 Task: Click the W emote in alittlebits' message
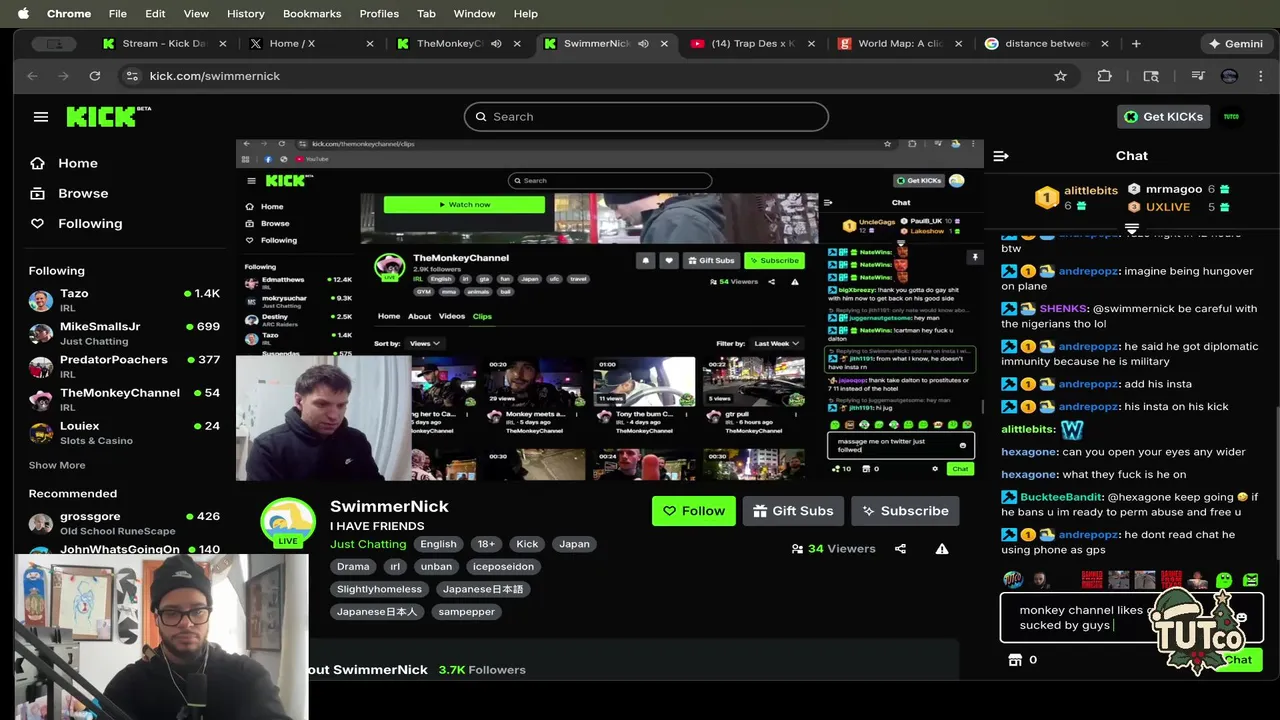(x=1072, y=430)
